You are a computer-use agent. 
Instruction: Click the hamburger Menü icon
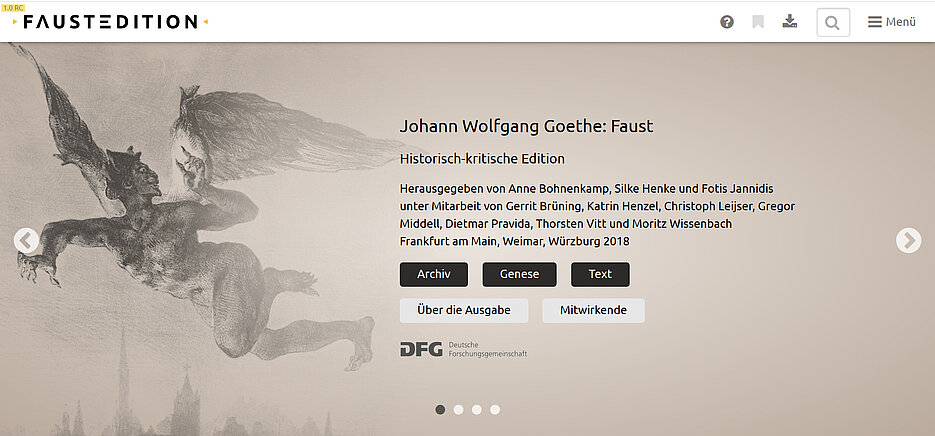coord(874,22)
